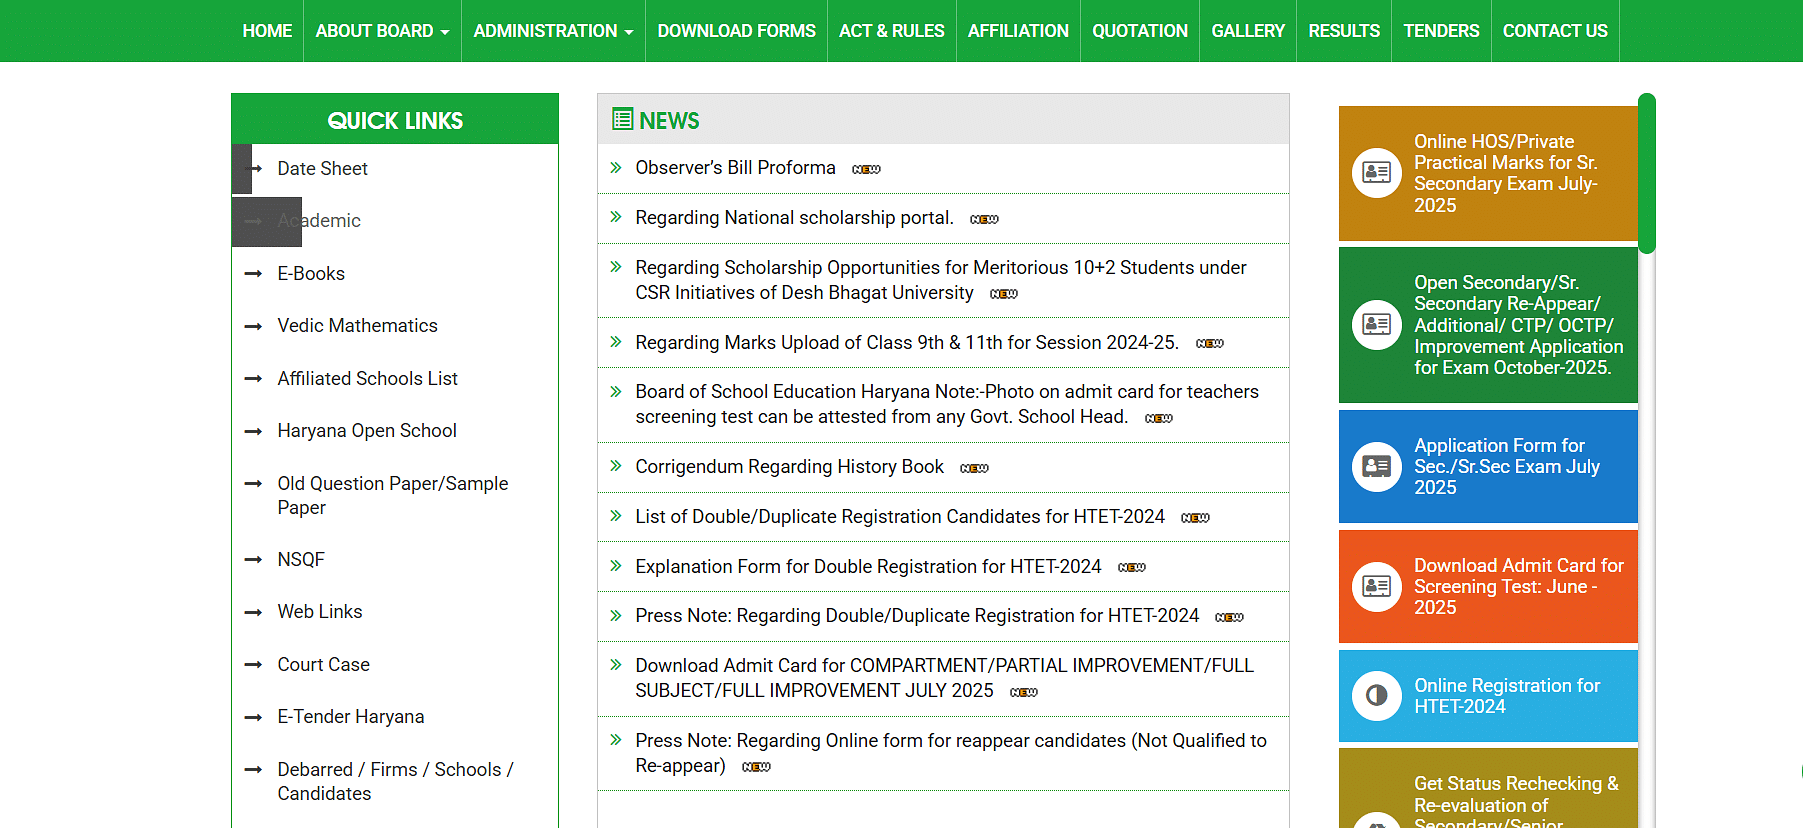Open the CONTACT US menu item
This screenshot has width=1803, height=828.
click(1555, 31)
